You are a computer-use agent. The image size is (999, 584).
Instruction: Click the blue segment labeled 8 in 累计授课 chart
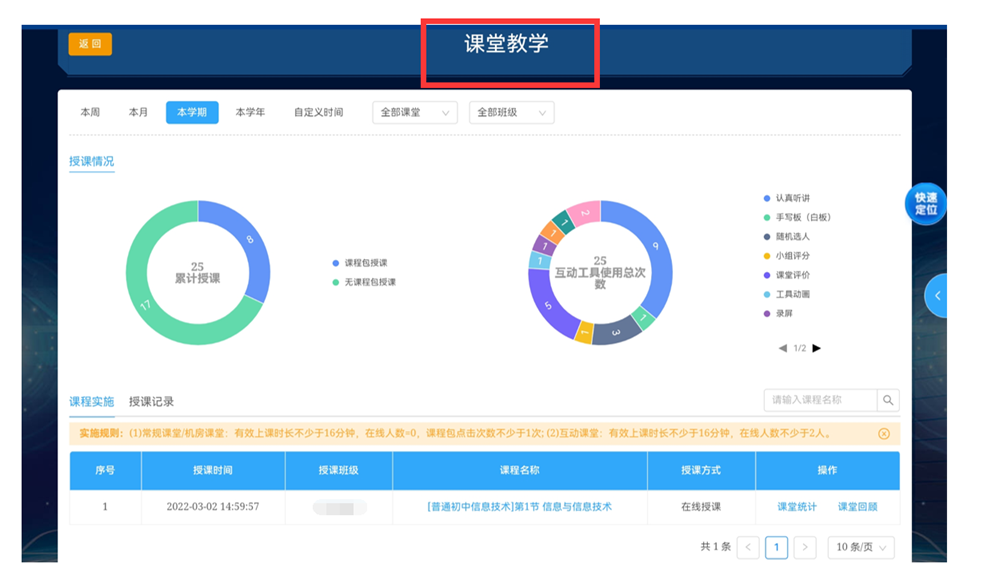click(x=248, y=240)
